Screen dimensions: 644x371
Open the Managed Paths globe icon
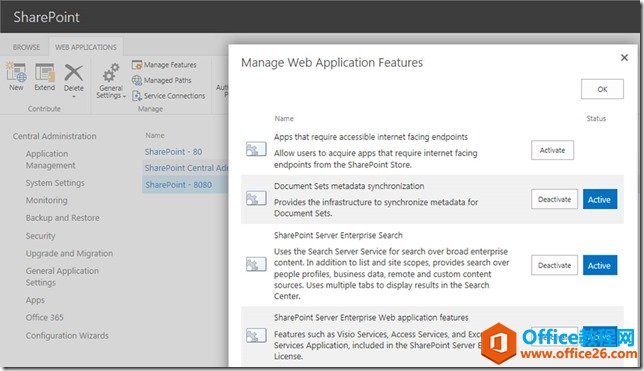[x=137, y=80]
